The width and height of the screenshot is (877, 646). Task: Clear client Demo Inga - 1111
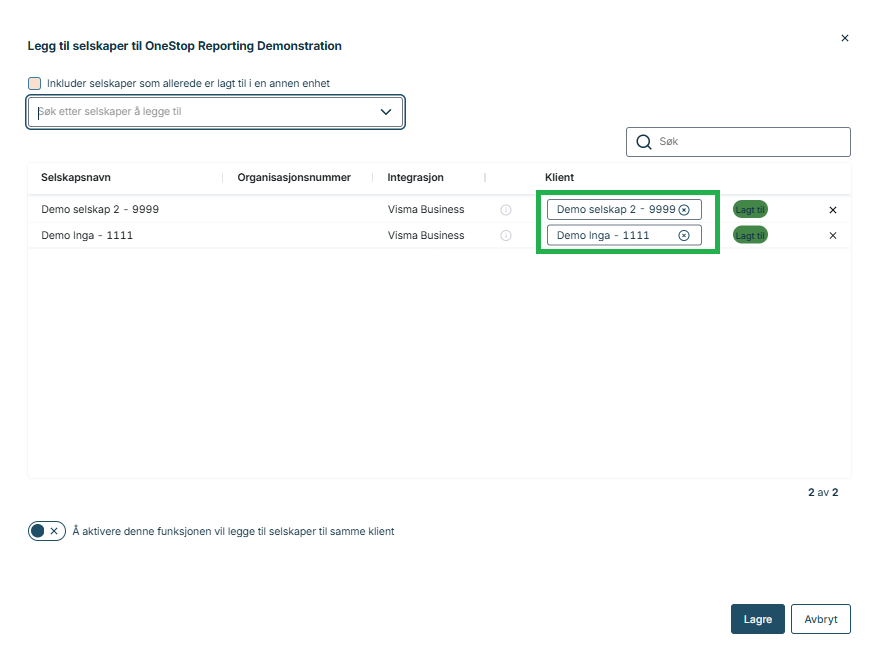[x=684, y=236]
